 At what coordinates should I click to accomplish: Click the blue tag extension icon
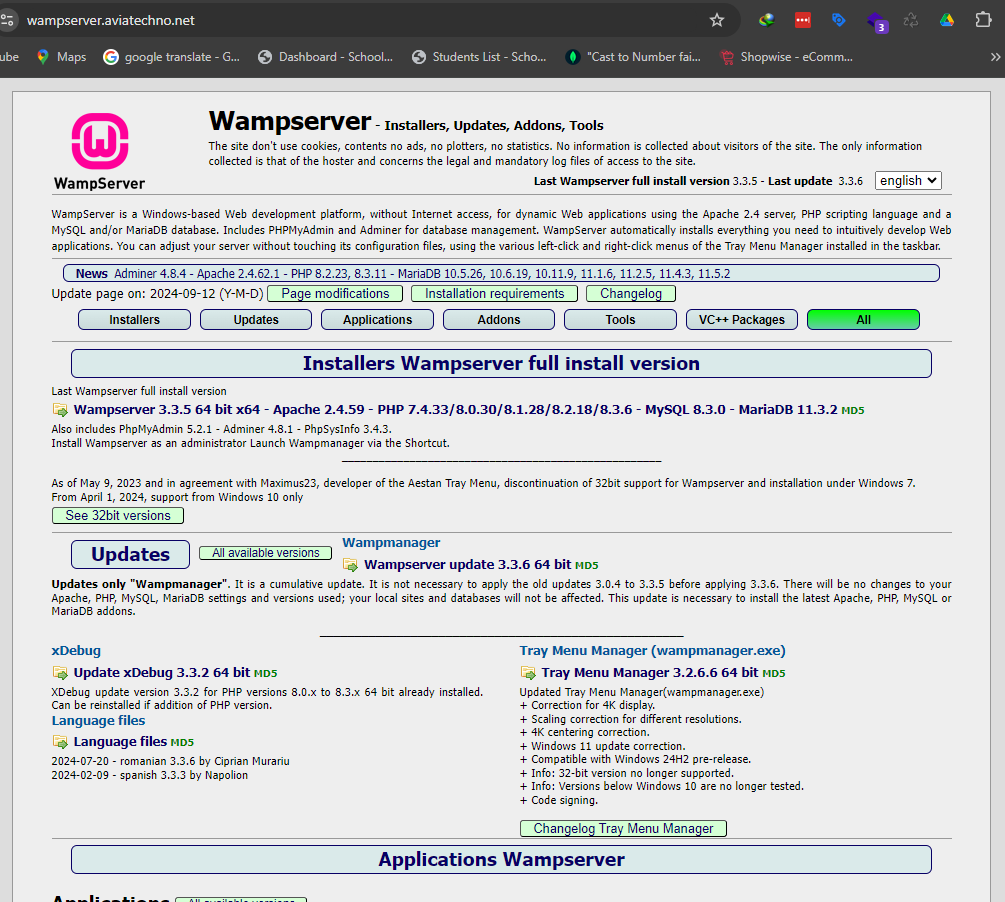[x=838, y=21]
